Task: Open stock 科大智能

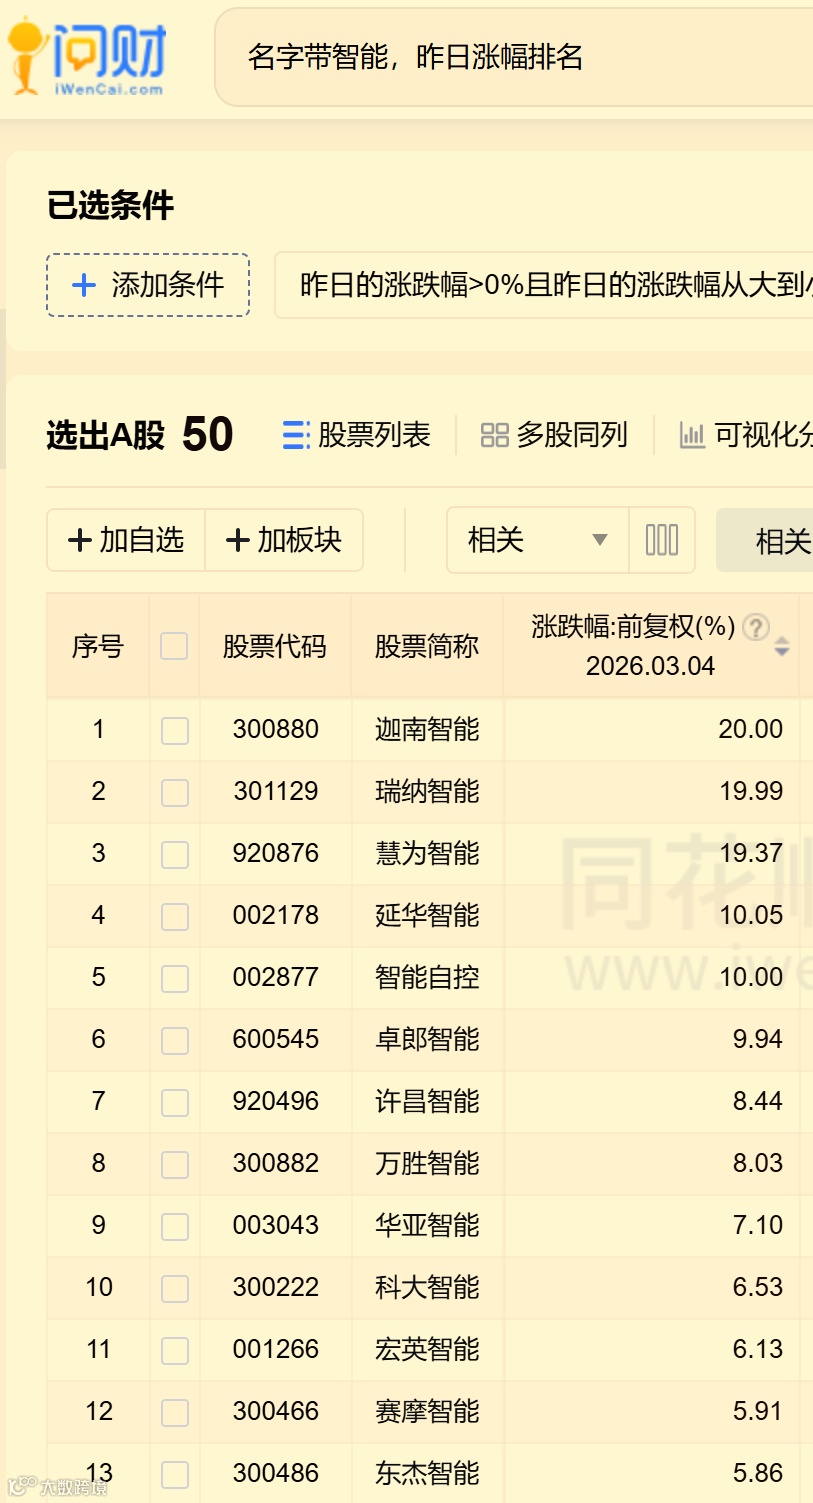Action: 427,1287
